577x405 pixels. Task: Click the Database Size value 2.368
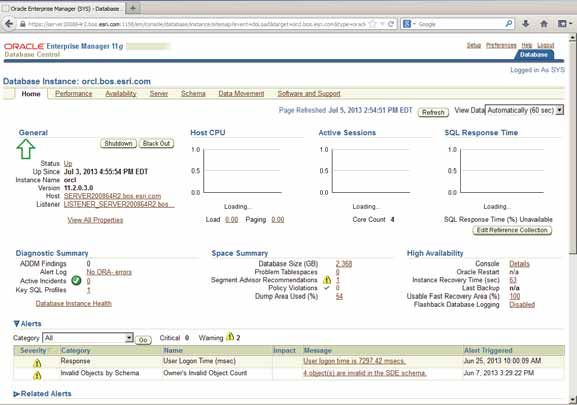344,264
